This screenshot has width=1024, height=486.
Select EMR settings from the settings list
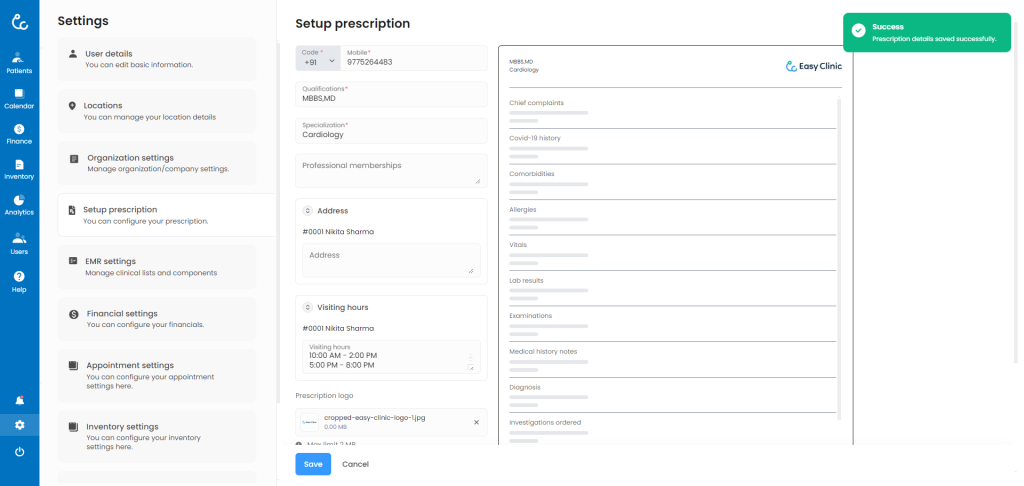click(x=166, y=267)
